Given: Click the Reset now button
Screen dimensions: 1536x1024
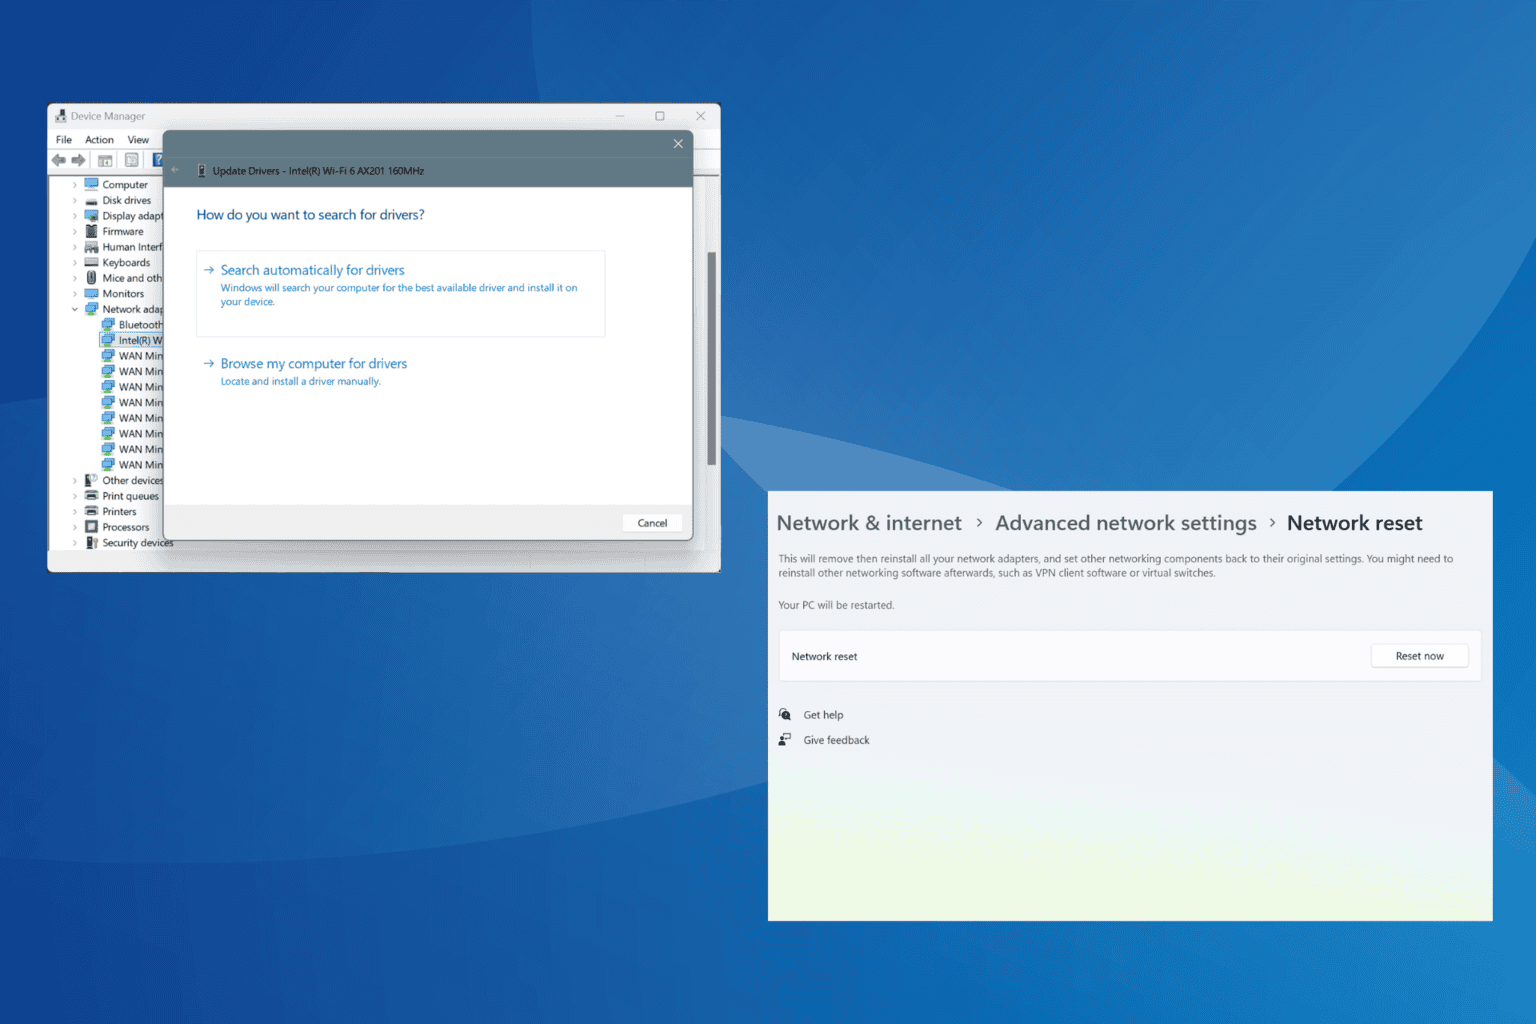Looking at the screenshot, I should pyautogui.click(x=1419, y=656).
